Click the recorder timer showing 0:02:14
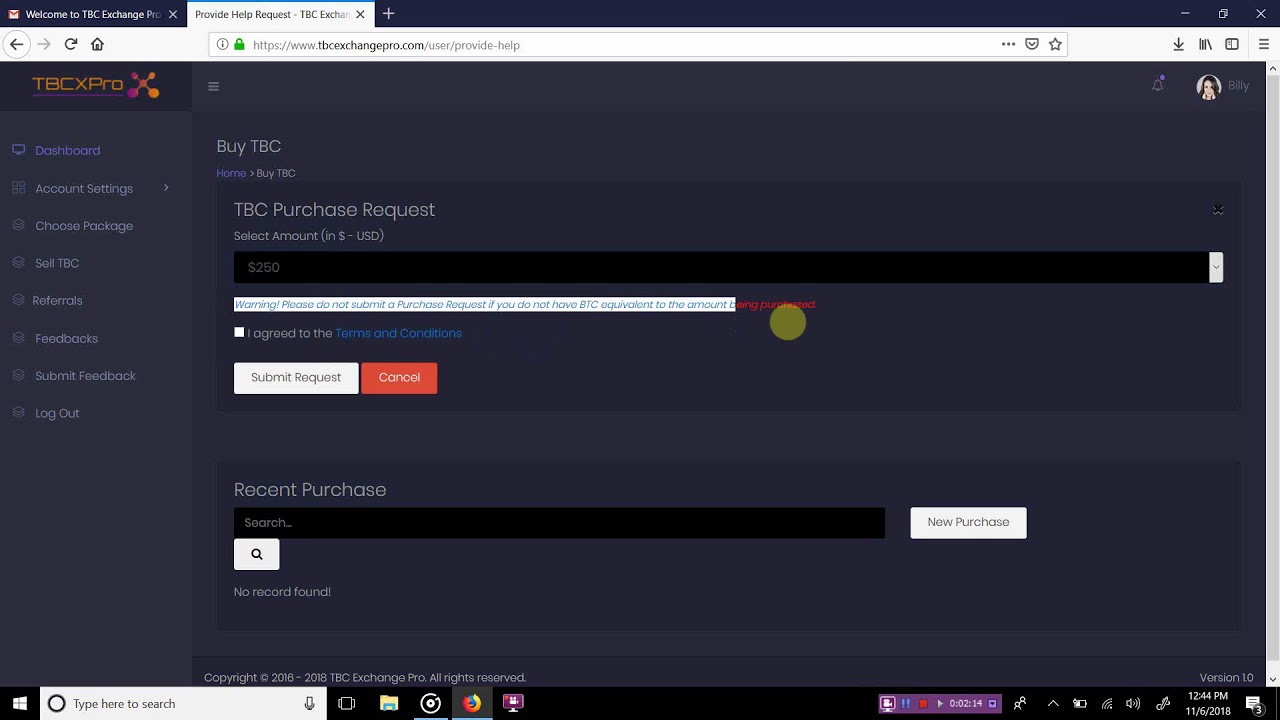Viewport: 1280px width, 720px height. [966, 703]
